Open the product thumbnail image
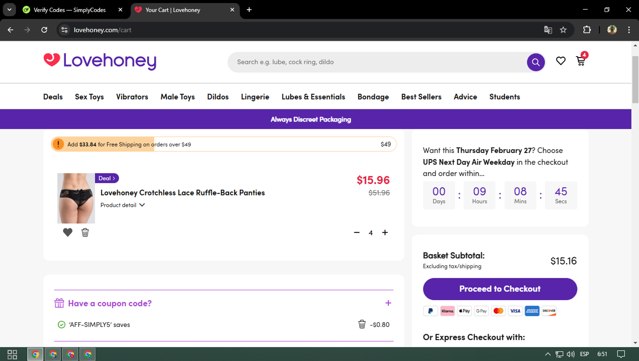 76,198
